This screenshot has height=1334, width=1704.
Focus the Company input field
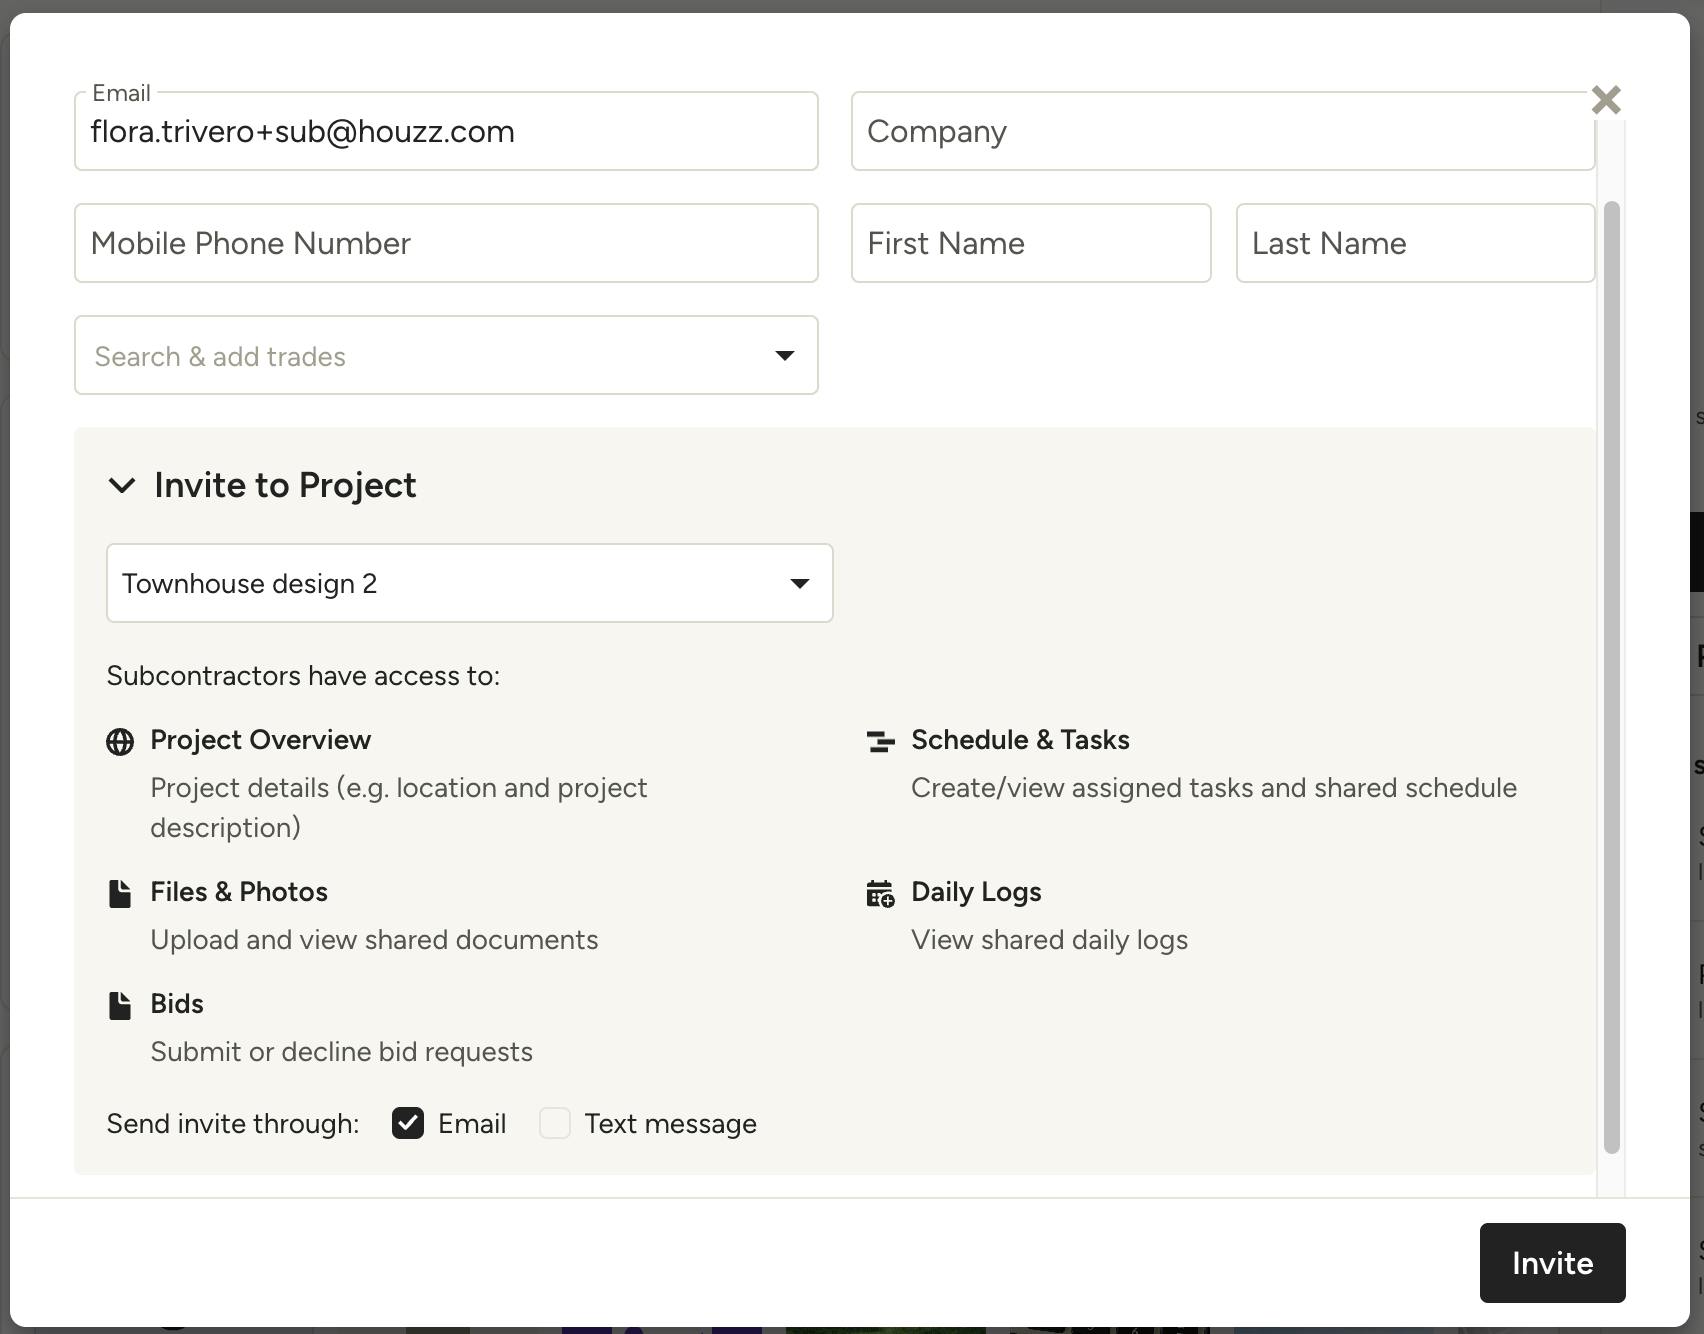tap(1222, 132)
